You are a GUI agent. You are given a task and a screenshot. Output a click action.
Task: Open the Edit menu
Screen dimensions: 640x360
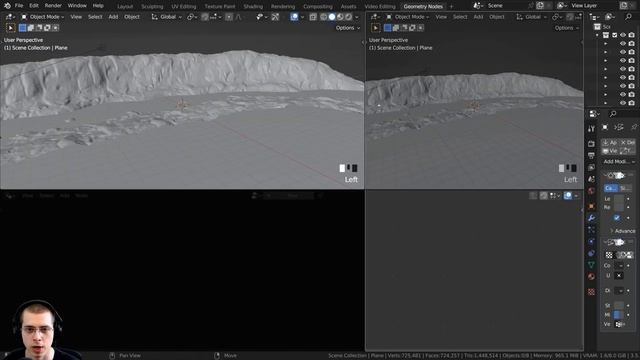[x=34, y=6]
